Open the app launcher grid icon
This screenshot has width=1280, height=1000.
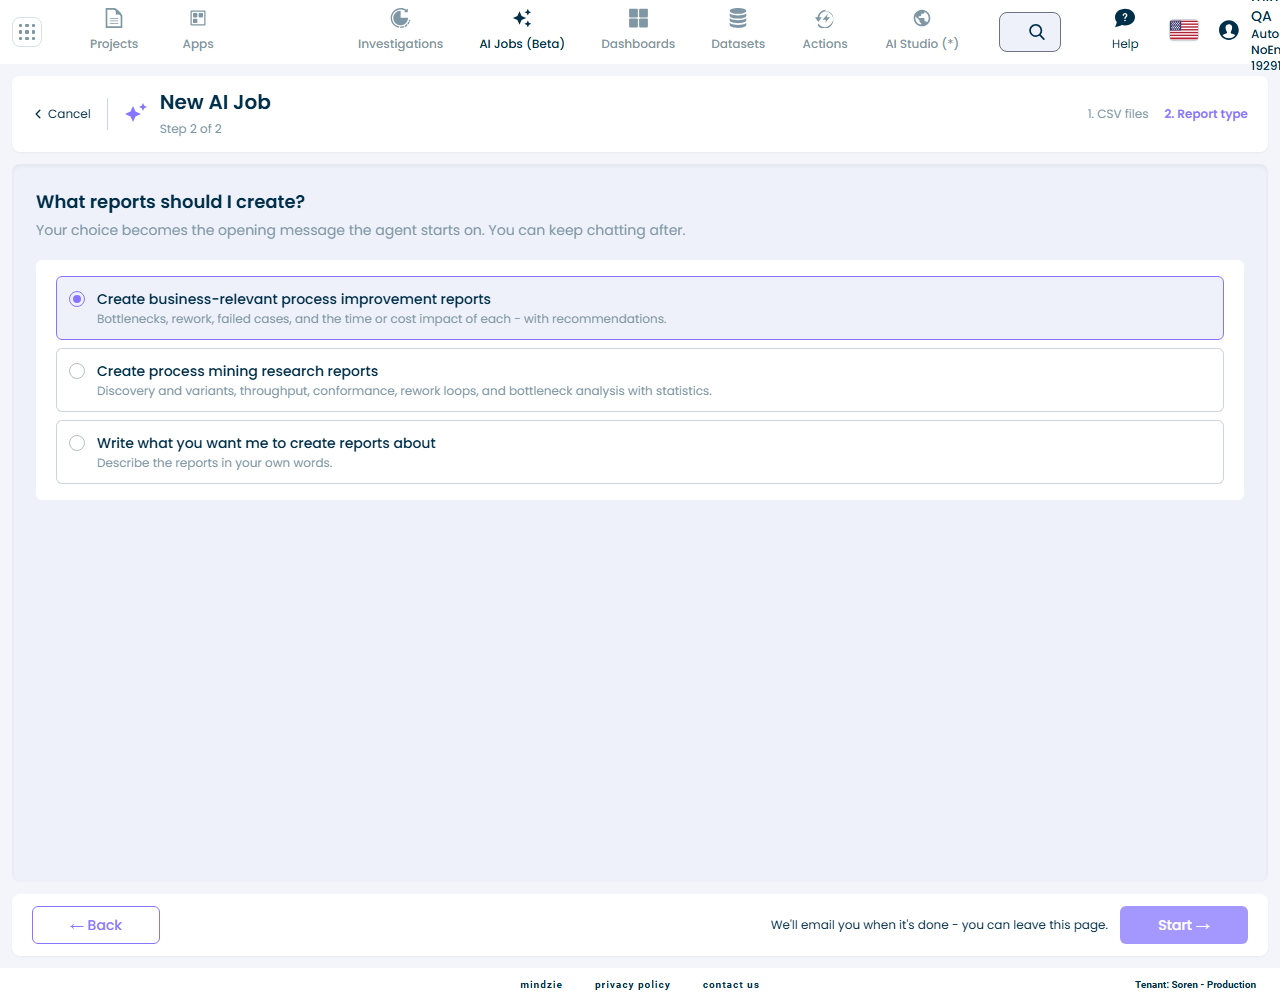pos(27,32)
